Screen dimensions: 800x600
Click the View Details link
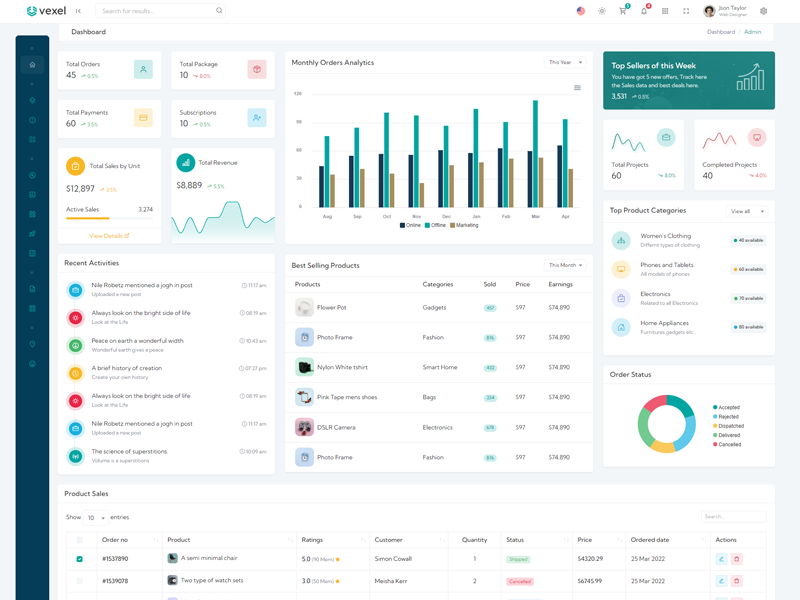[x=109, y=236]
